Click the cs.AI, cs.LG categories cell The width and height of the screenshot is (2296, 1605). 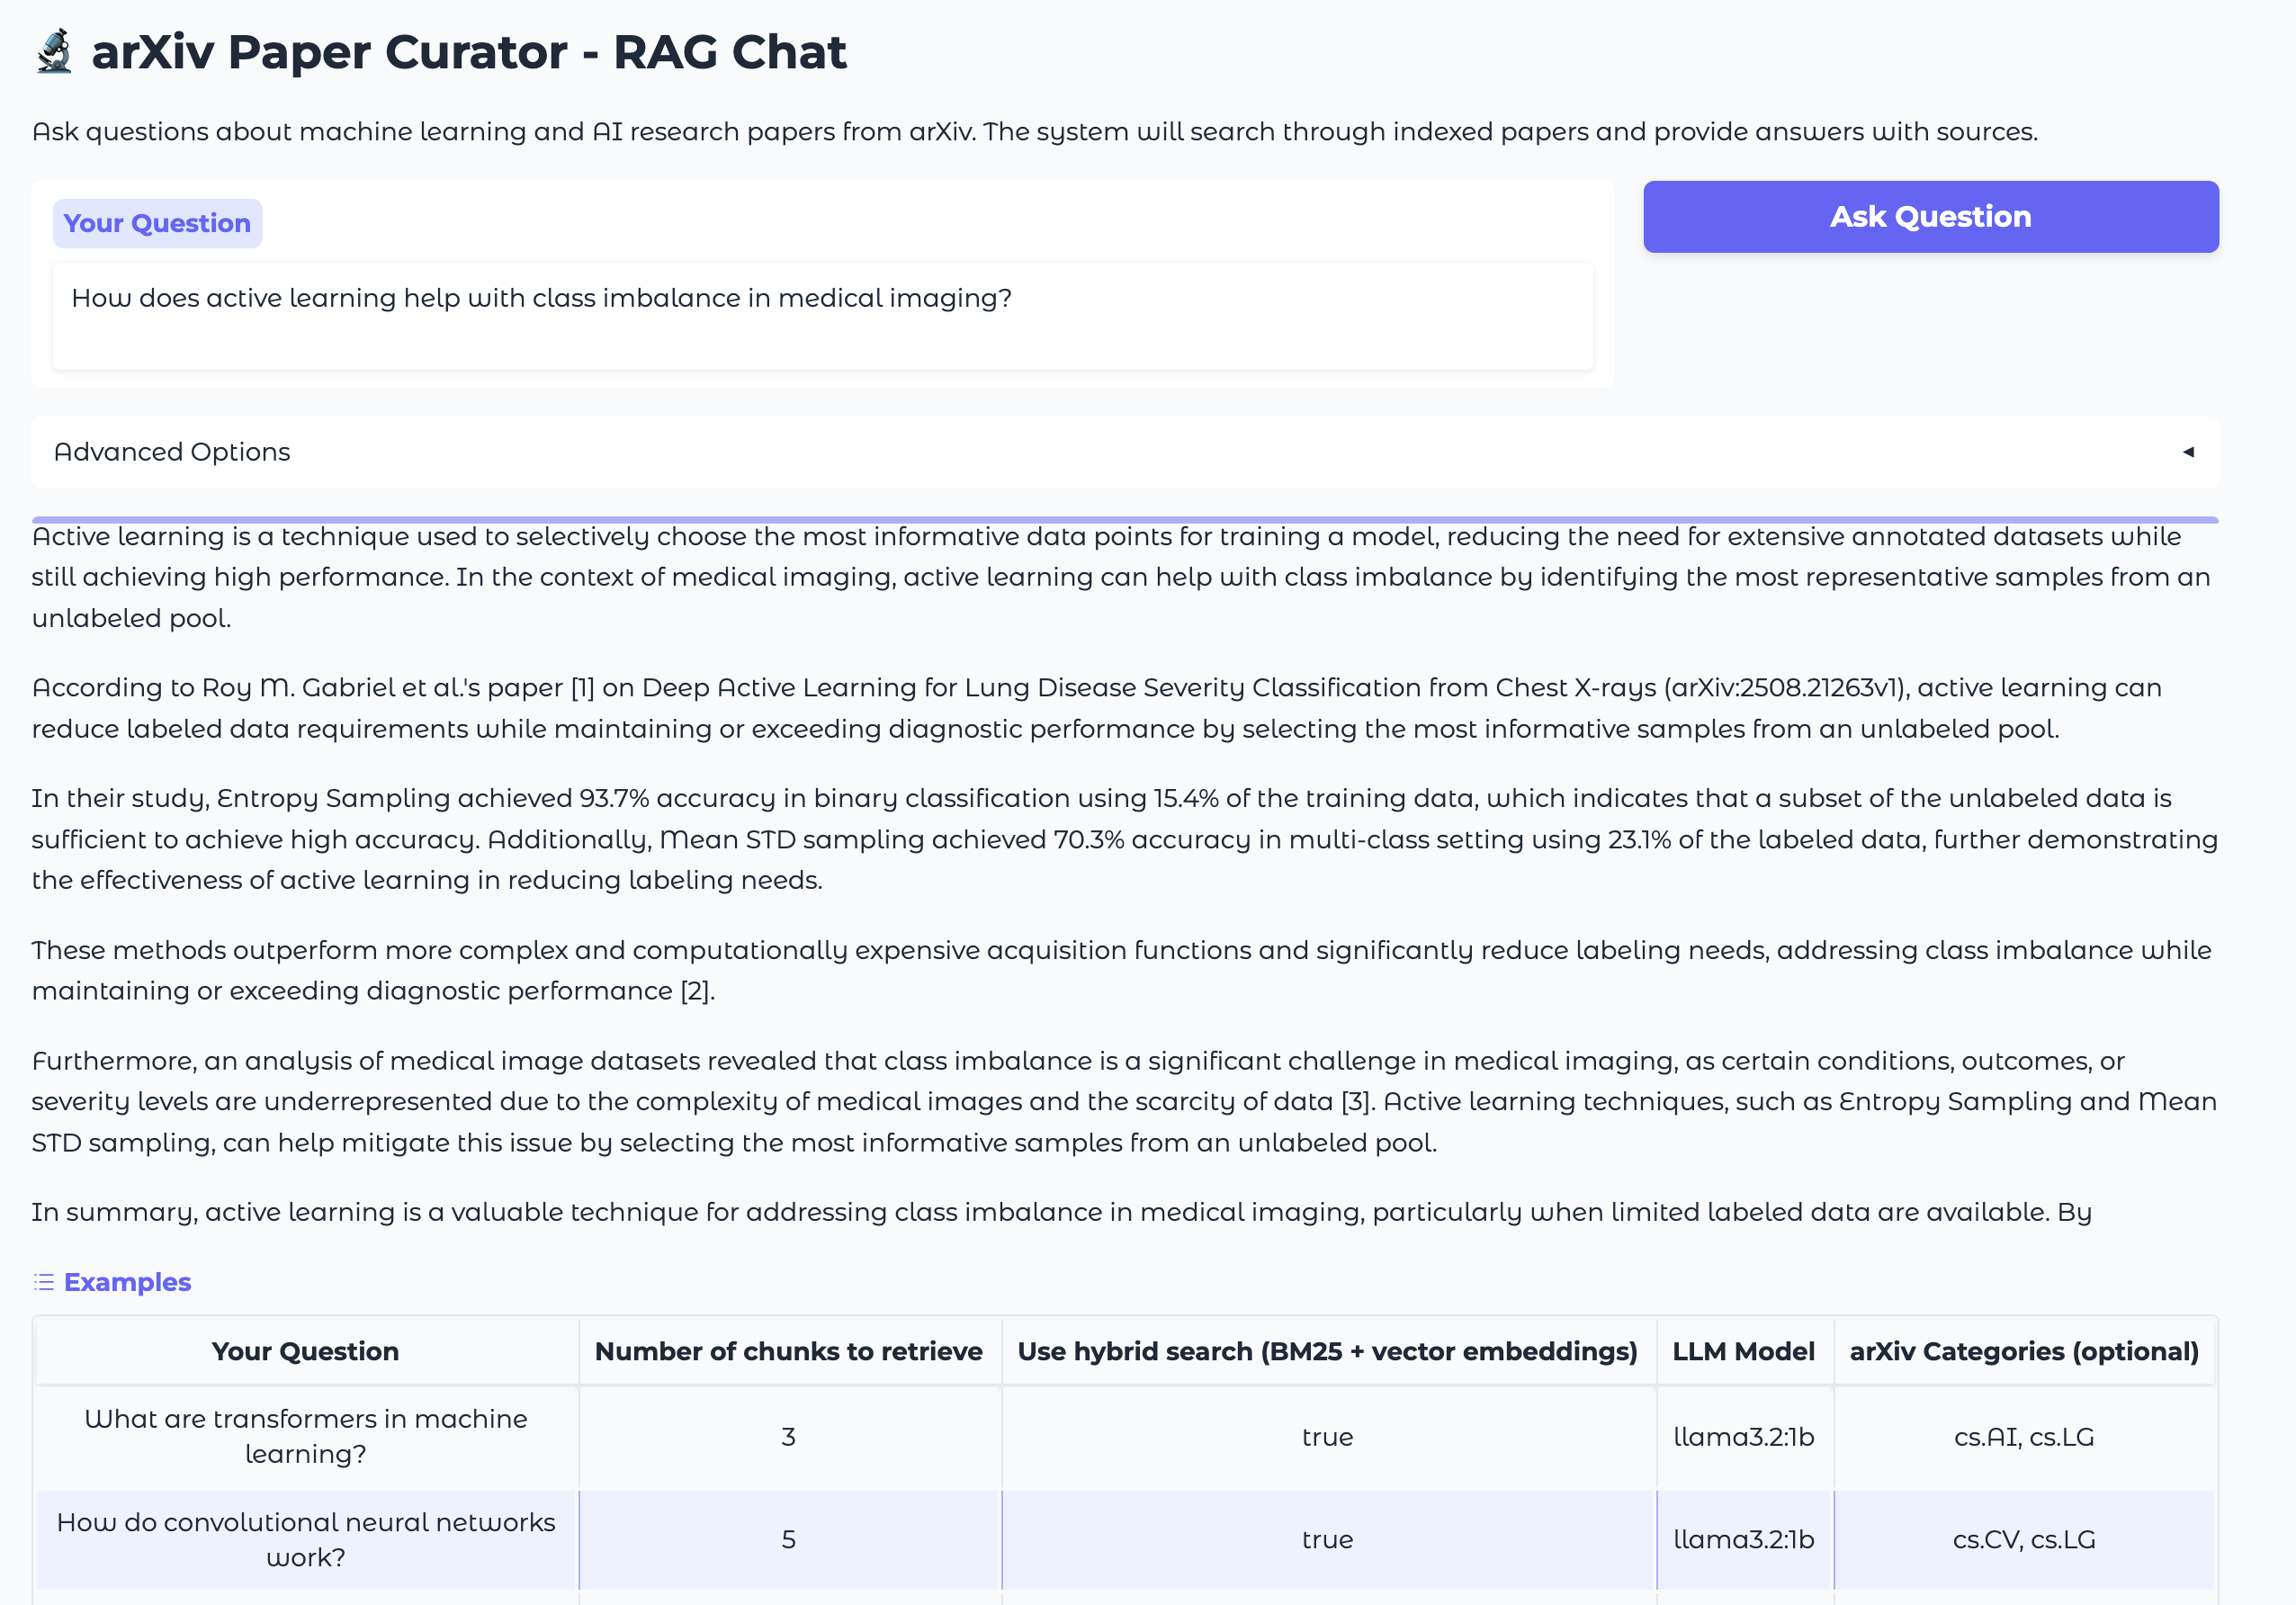pos(2023,1437)
